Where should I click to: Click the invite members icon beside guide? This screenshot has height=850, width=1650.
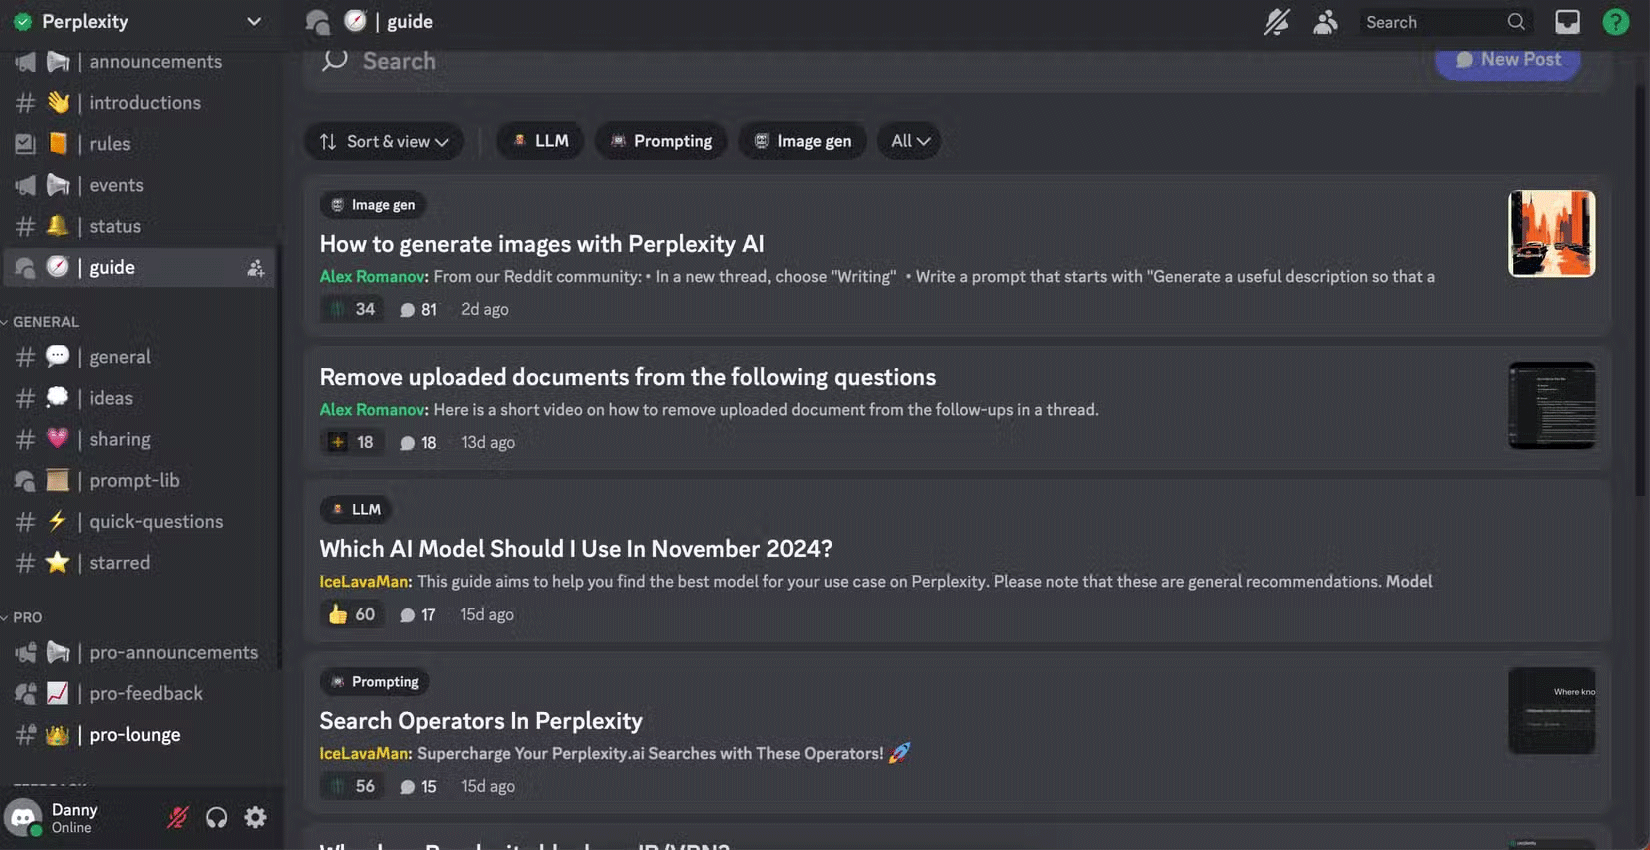pos(256,268)
